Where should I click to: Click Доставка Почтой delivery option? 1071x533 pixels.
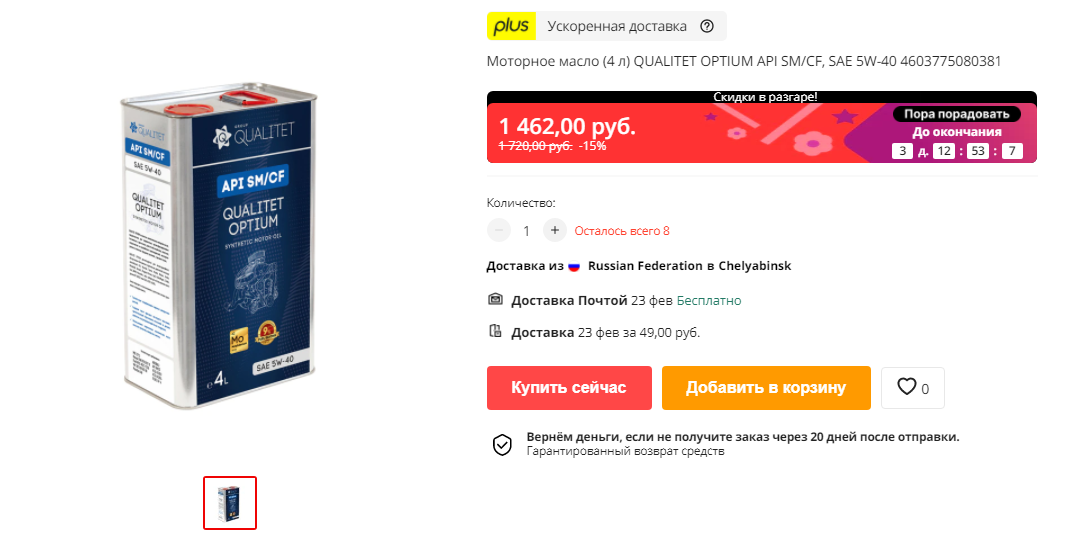click(569, 300)
